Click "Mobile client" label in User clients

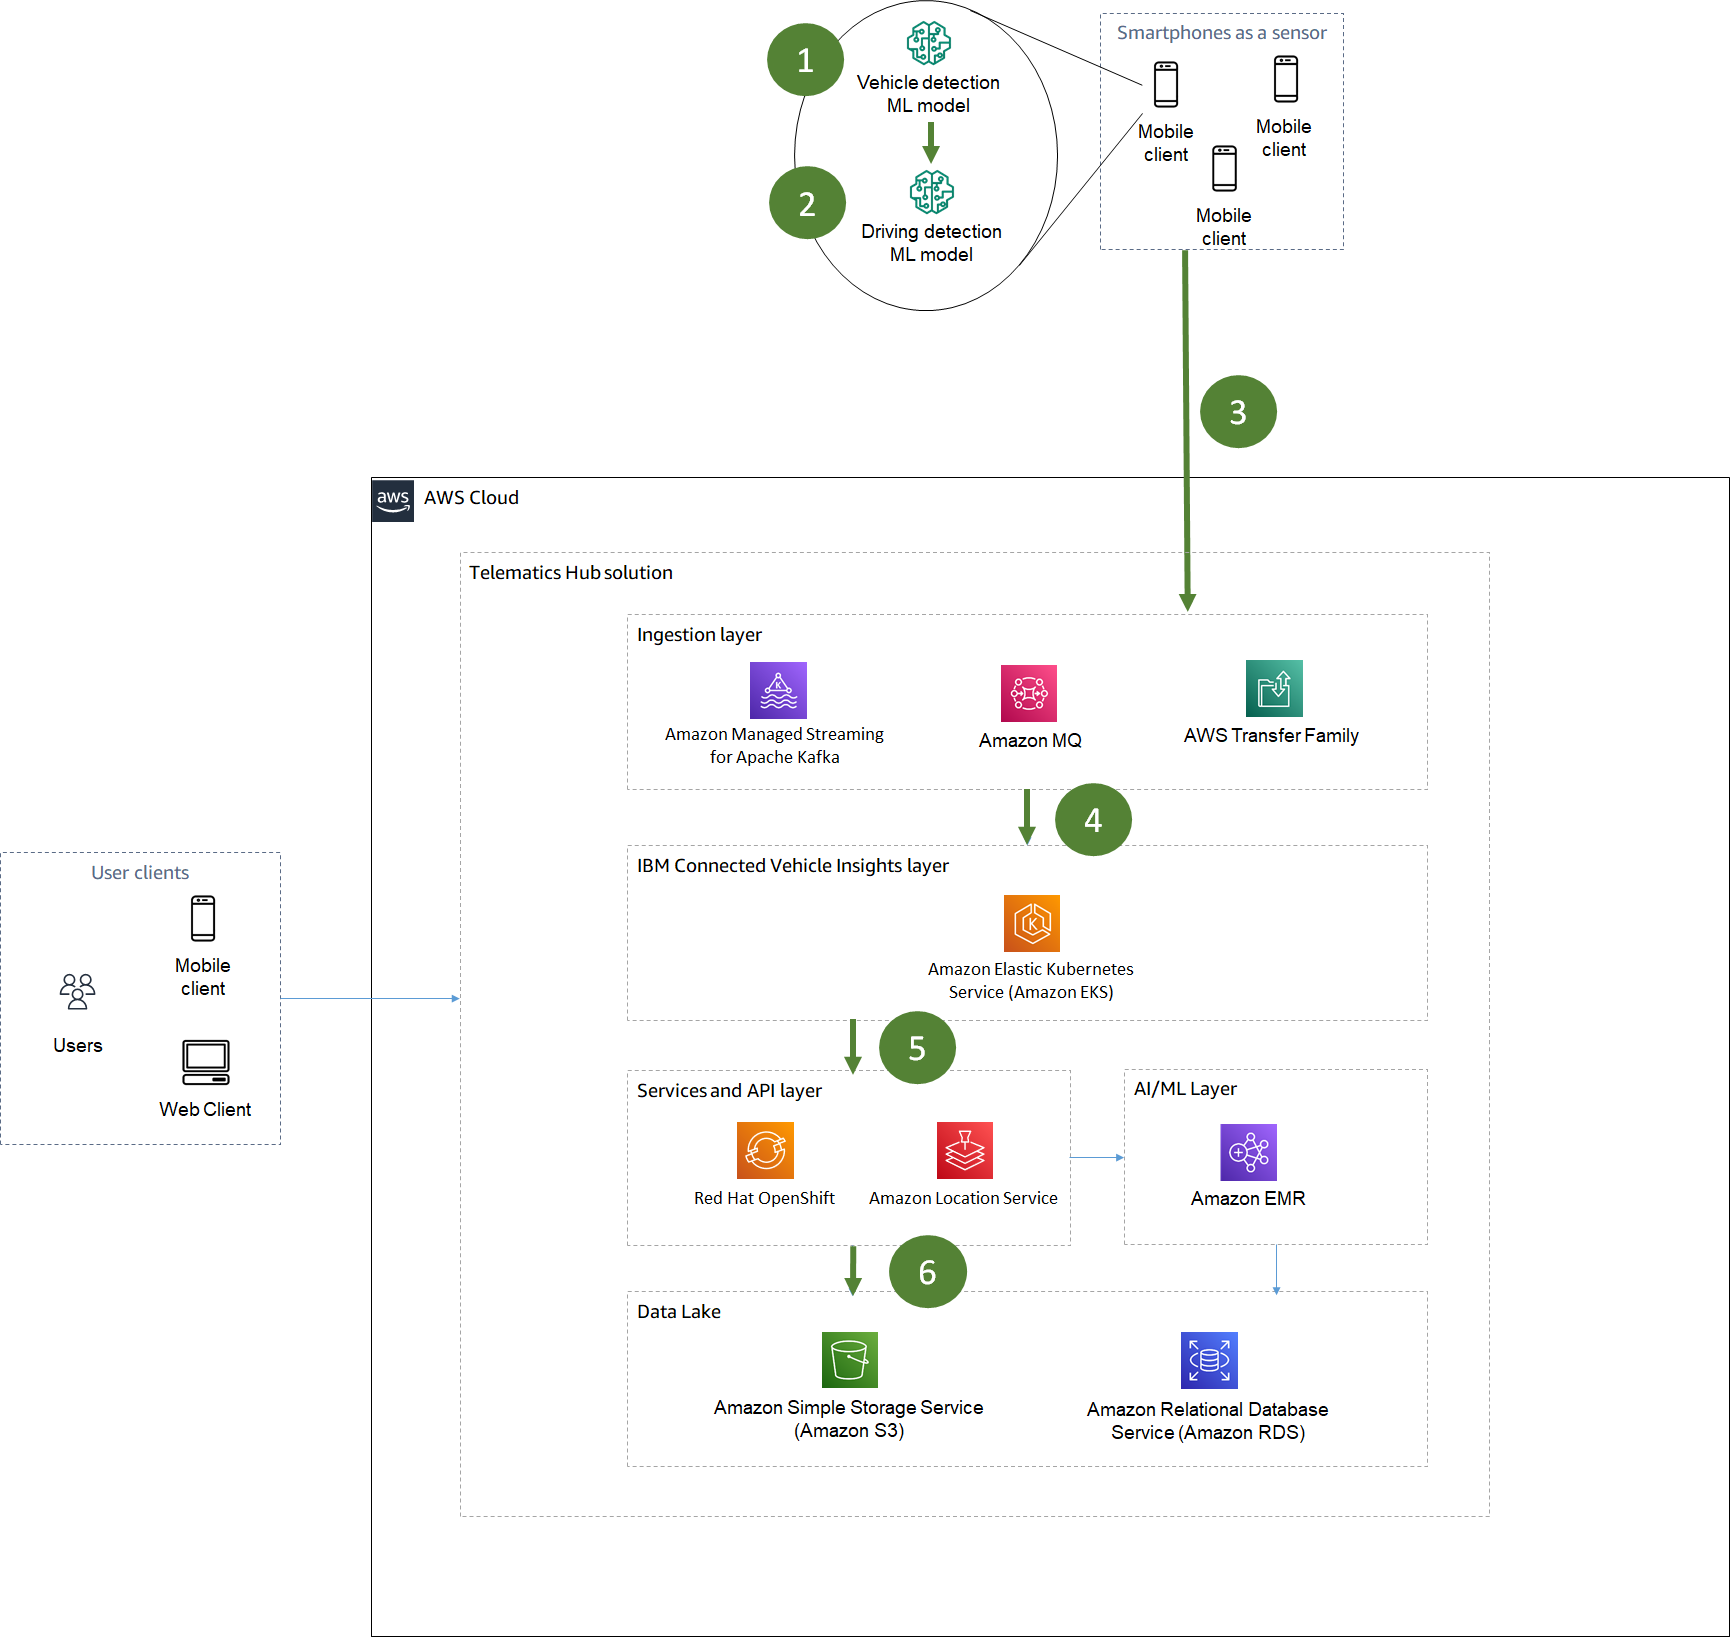(203, 977)
